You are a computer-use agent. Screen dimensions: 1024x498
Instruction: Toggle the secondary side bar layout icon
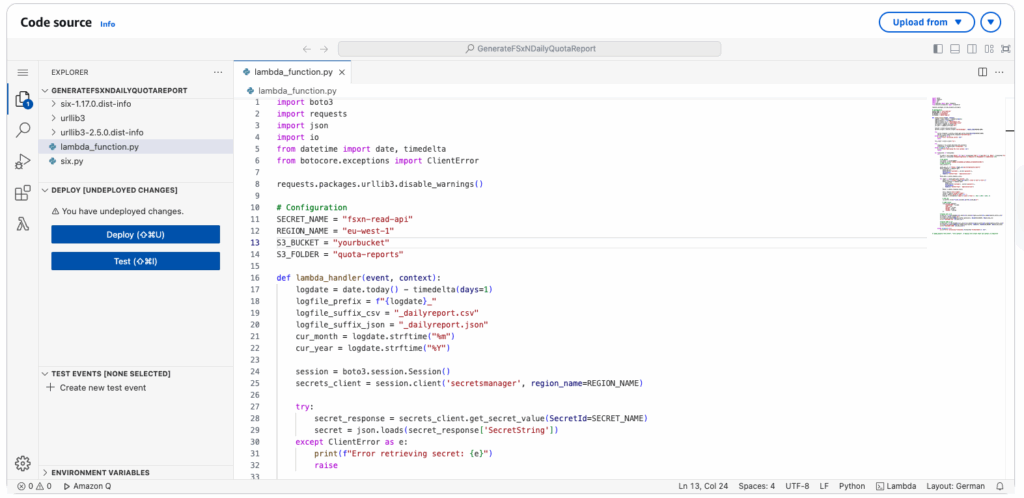(x=972, y=49)
